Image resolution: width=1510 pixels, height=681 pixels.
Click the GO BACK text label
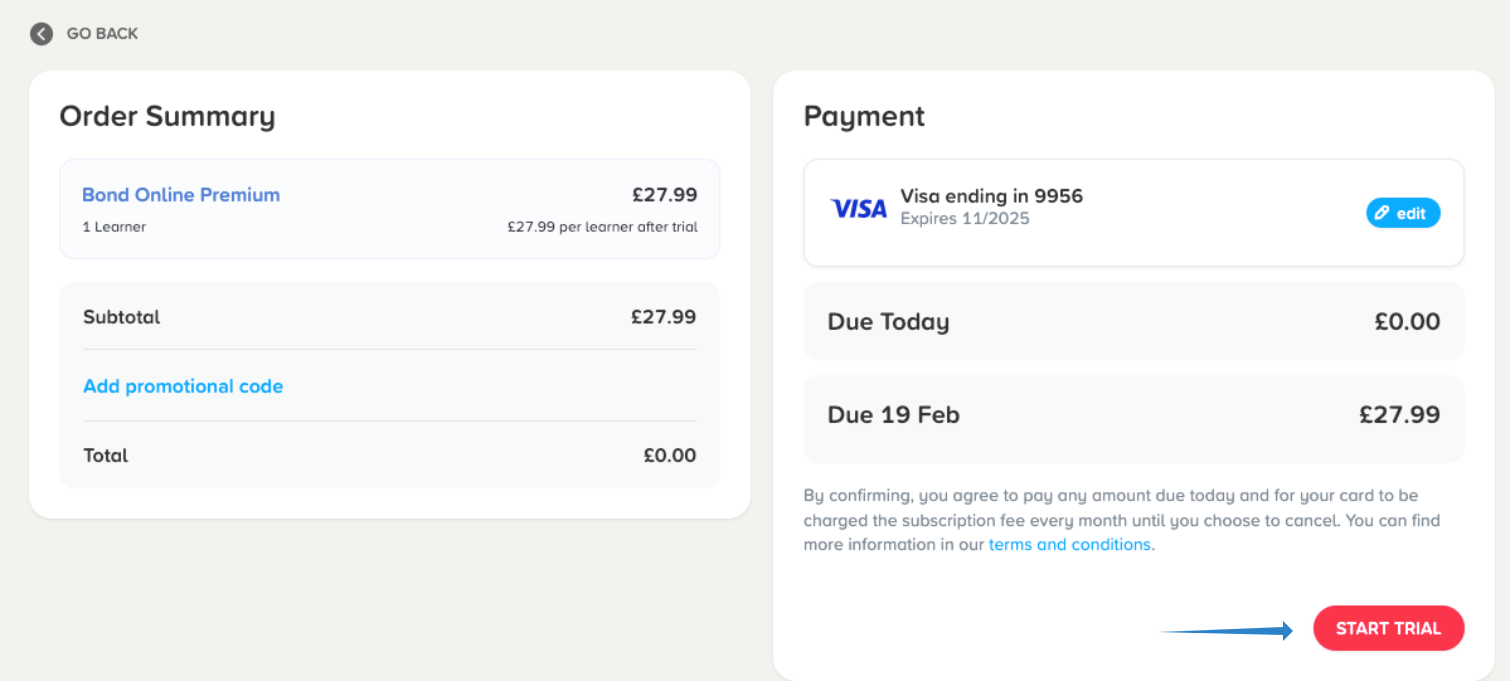[102, 34]
